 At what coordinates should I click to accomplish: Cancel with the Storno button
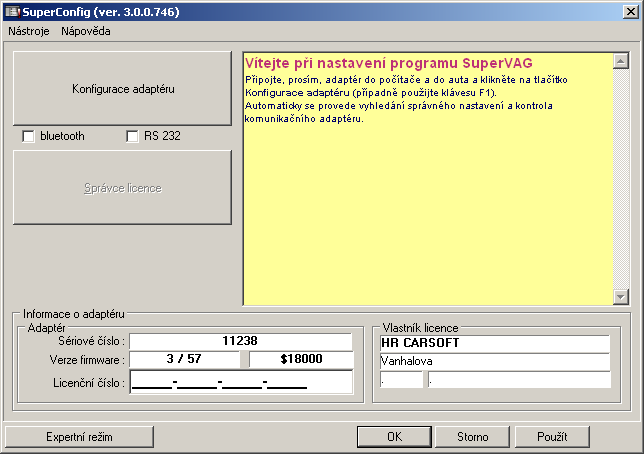click(472, 437)
